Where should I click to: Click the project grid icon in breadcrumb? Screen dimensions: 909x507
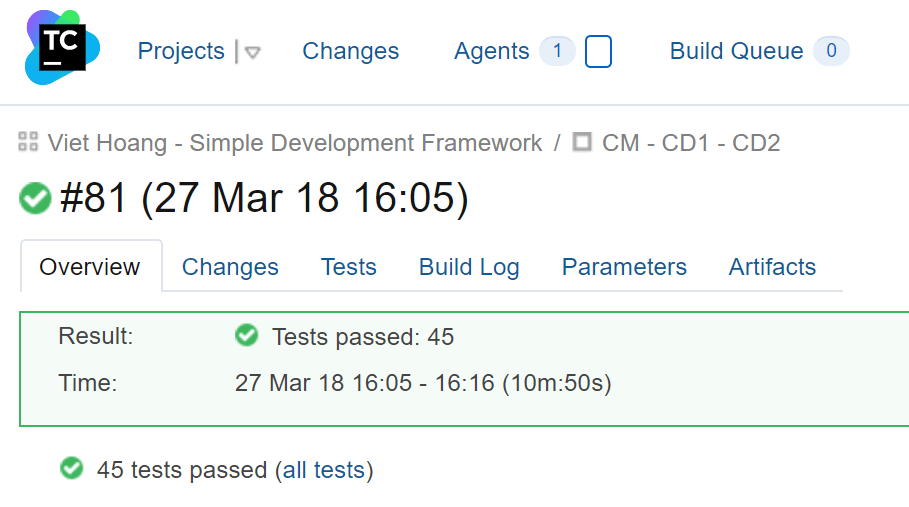(28, 142)
